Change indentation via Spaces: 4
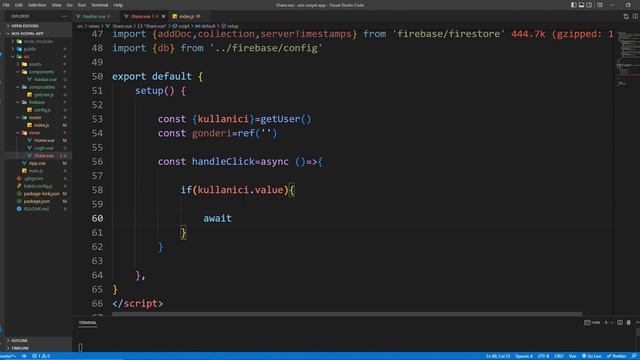 click(524, 356)
